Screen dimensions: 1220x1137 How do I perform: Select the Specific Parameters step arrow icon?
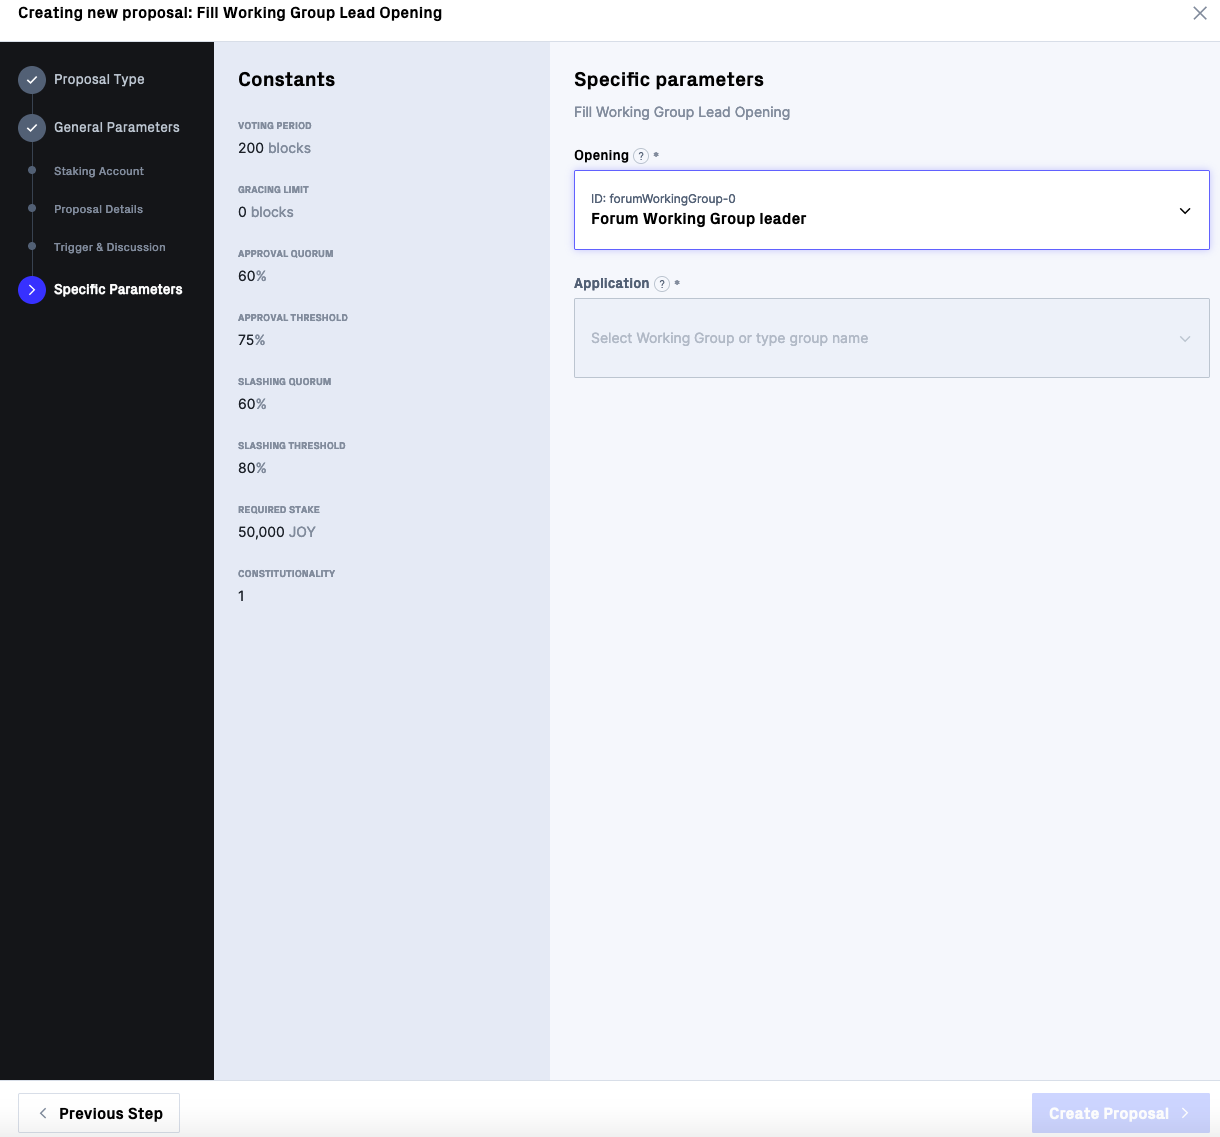click(30, 290)
